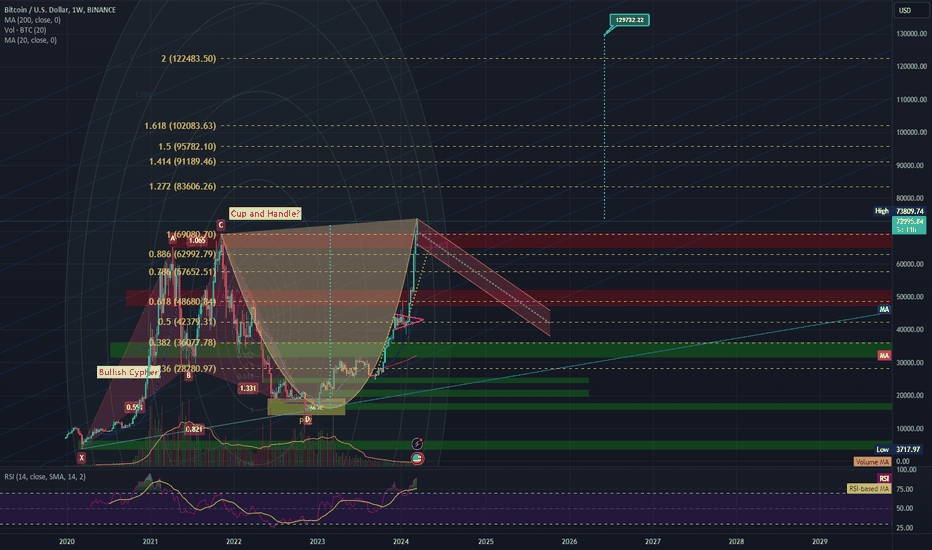Click the RSI-based MA axis label
932x550 pixels.
pyautogui.click(x=869, y=489)
